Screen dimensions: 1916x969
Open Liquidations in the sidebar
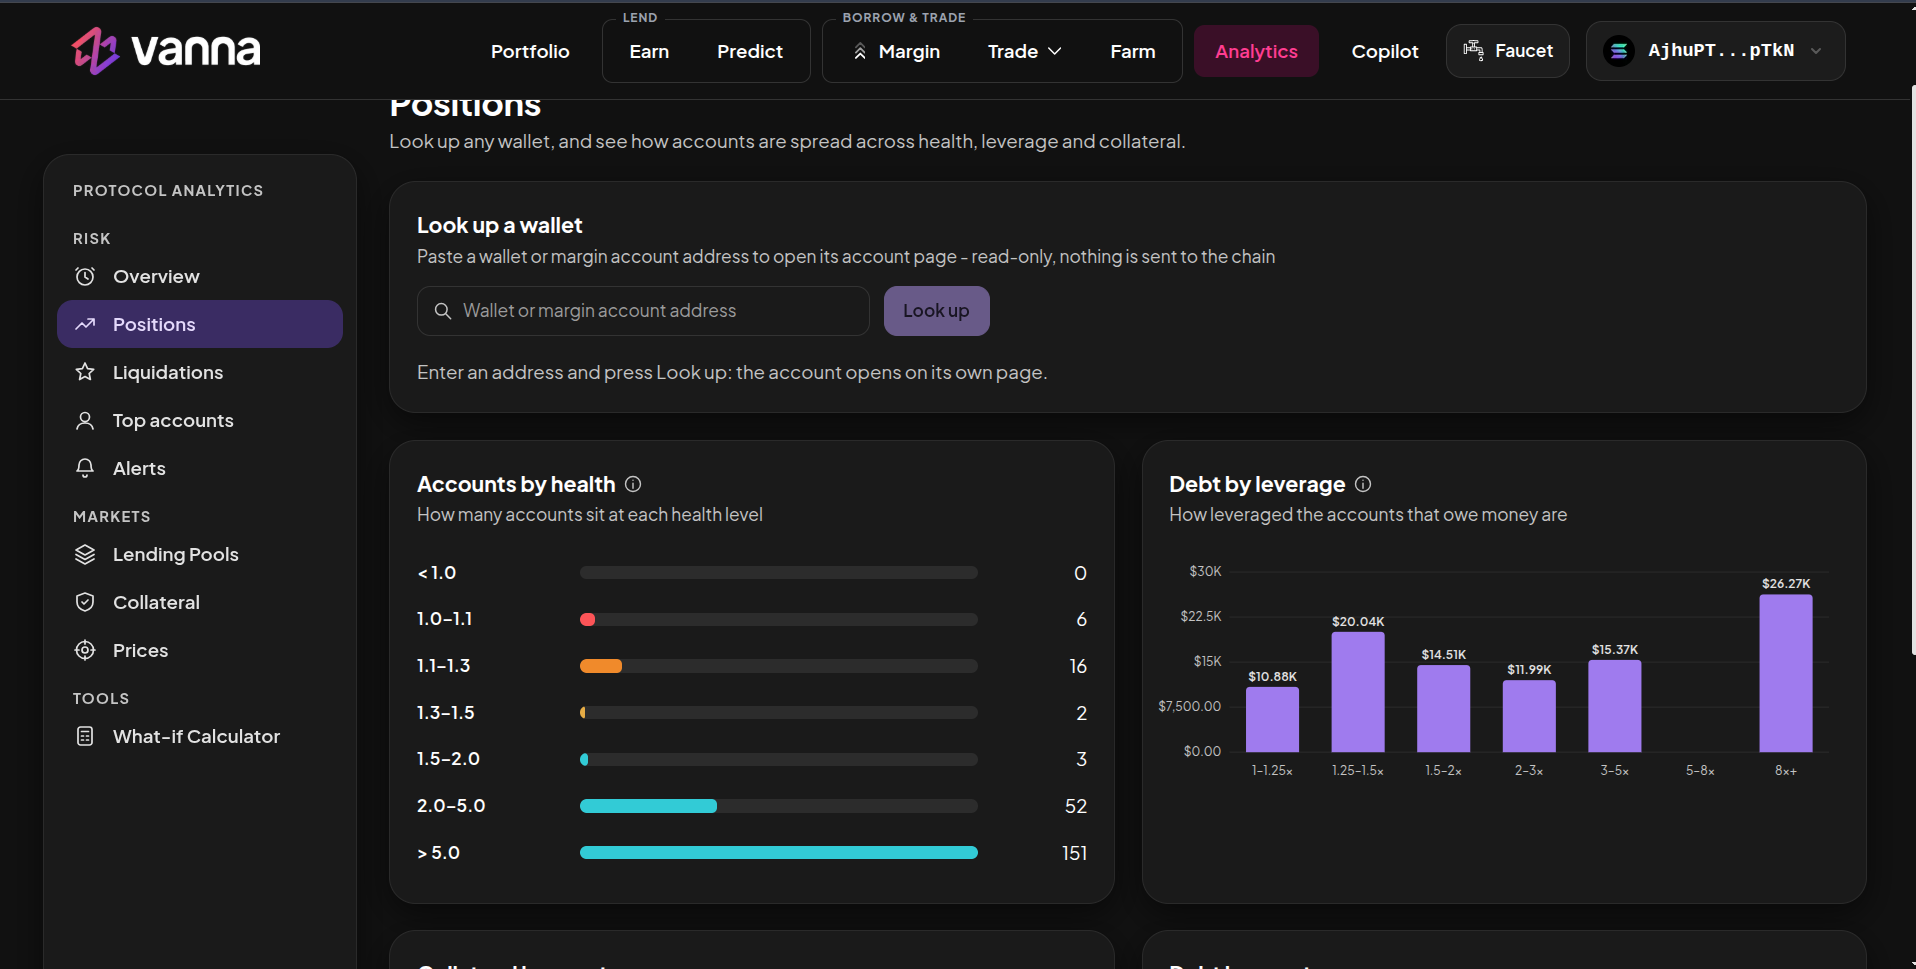click(200, 372)
